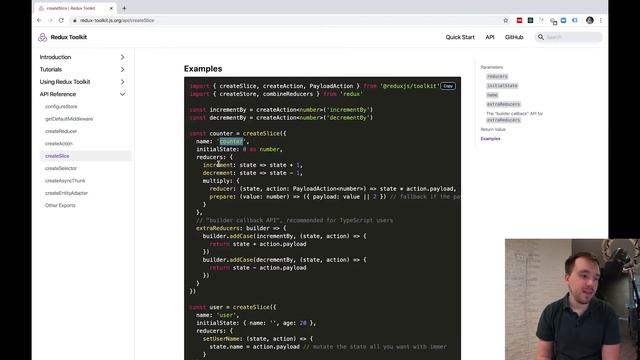The image size is (640, 360).
Task: Click the Examples heading
Action: pyautogui.click(x=203, y=69)
